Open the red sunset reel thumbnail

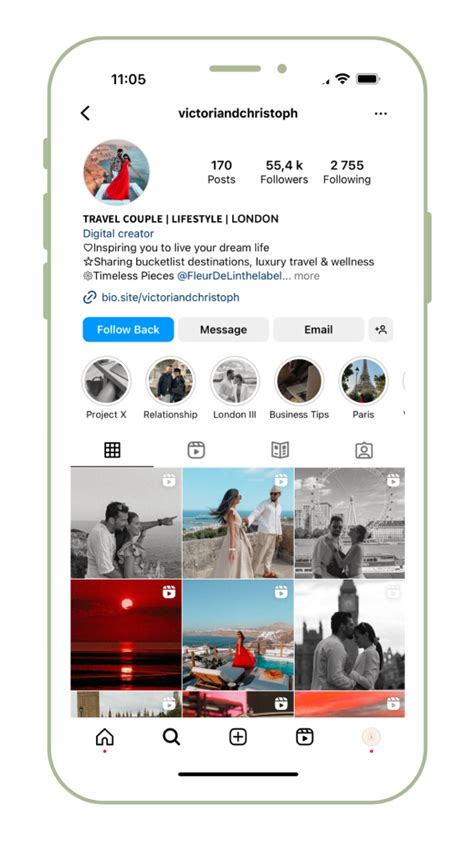coord(126,635)
